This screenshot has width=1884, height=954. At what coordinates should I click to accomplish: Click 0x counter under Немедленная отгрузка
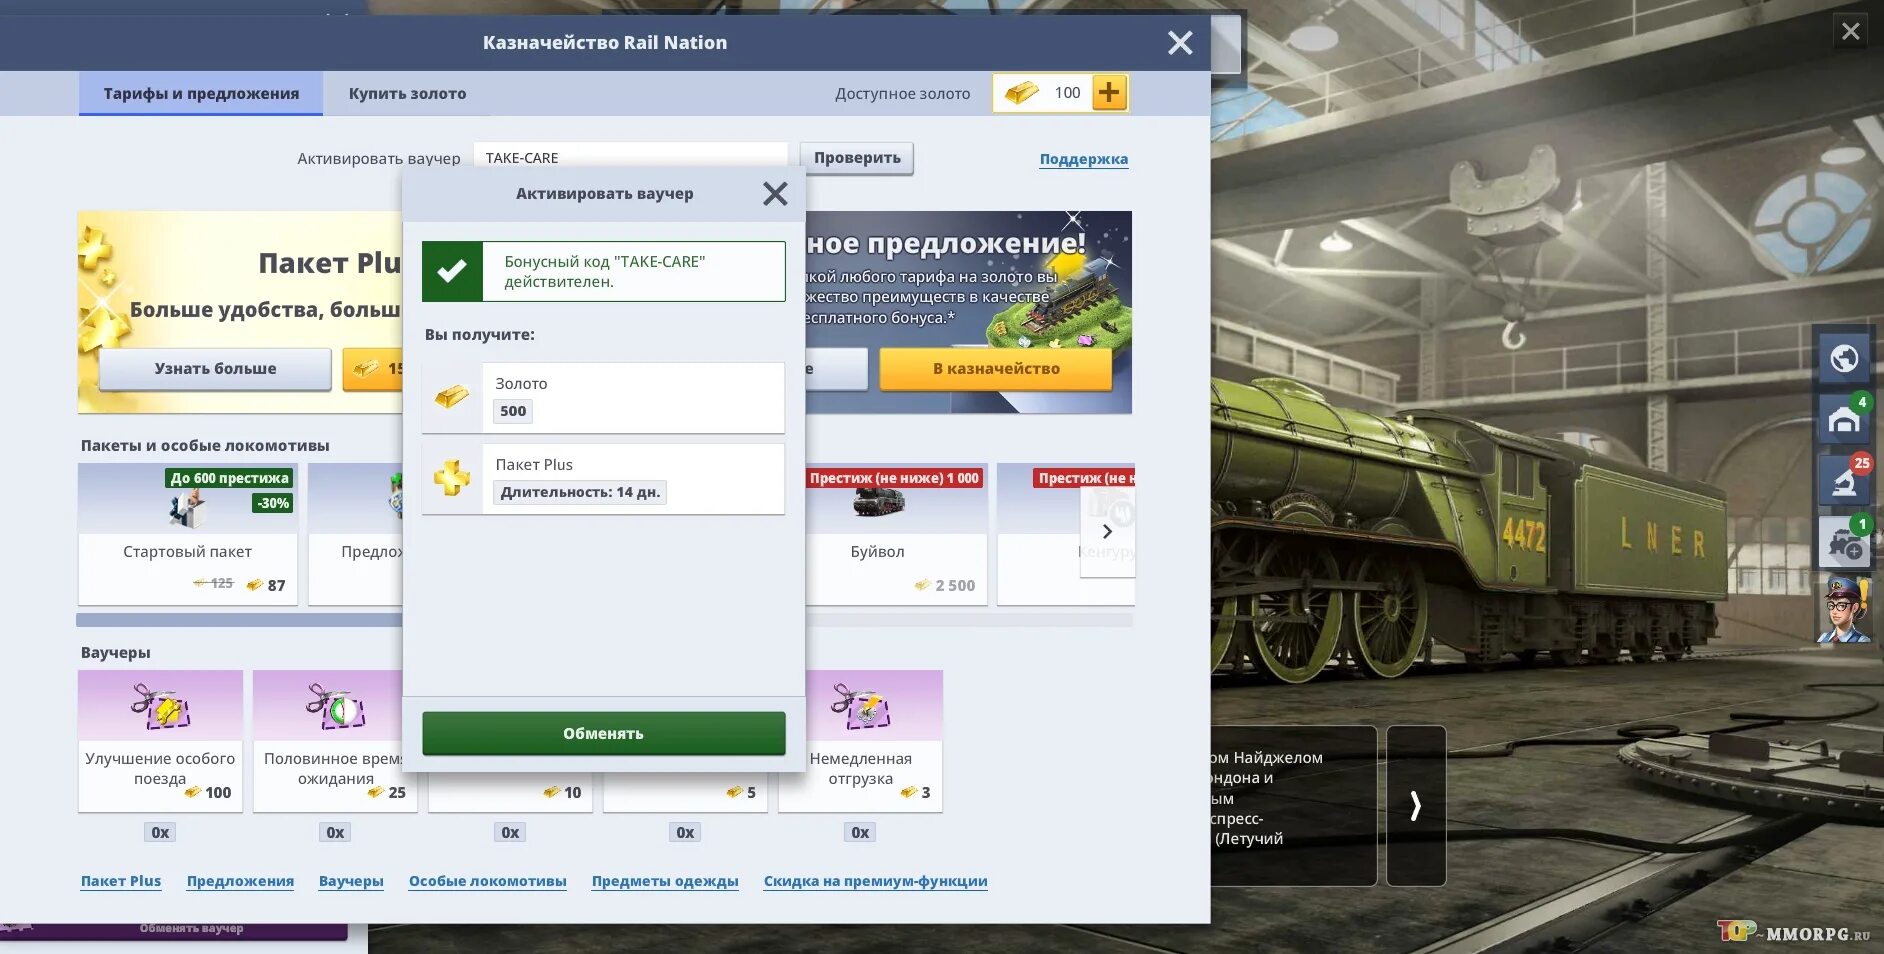(x=860, y=832)
